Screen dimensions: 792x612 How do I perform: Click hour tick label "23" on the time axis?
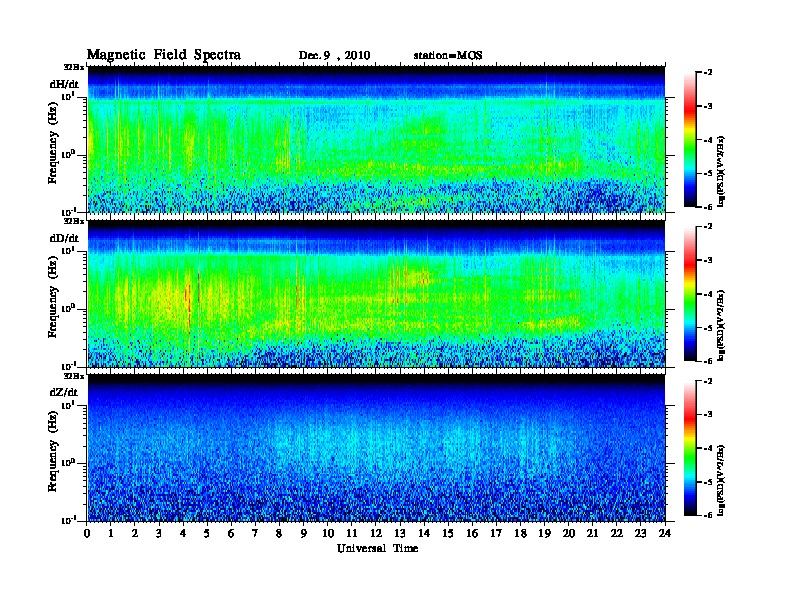click(641, 534)
